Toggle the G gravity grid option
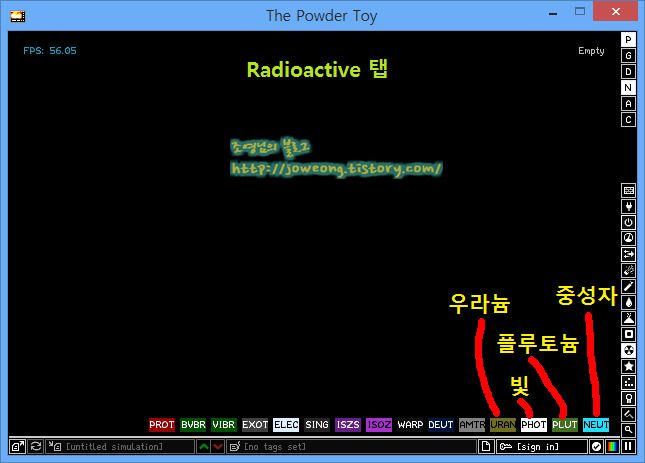The height and width of the screenshot is (463, 645). coord(628,56)
